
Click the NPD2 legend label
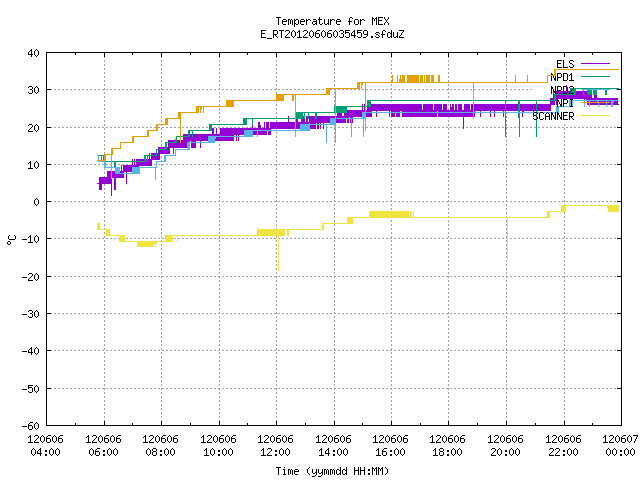point(562,90)
